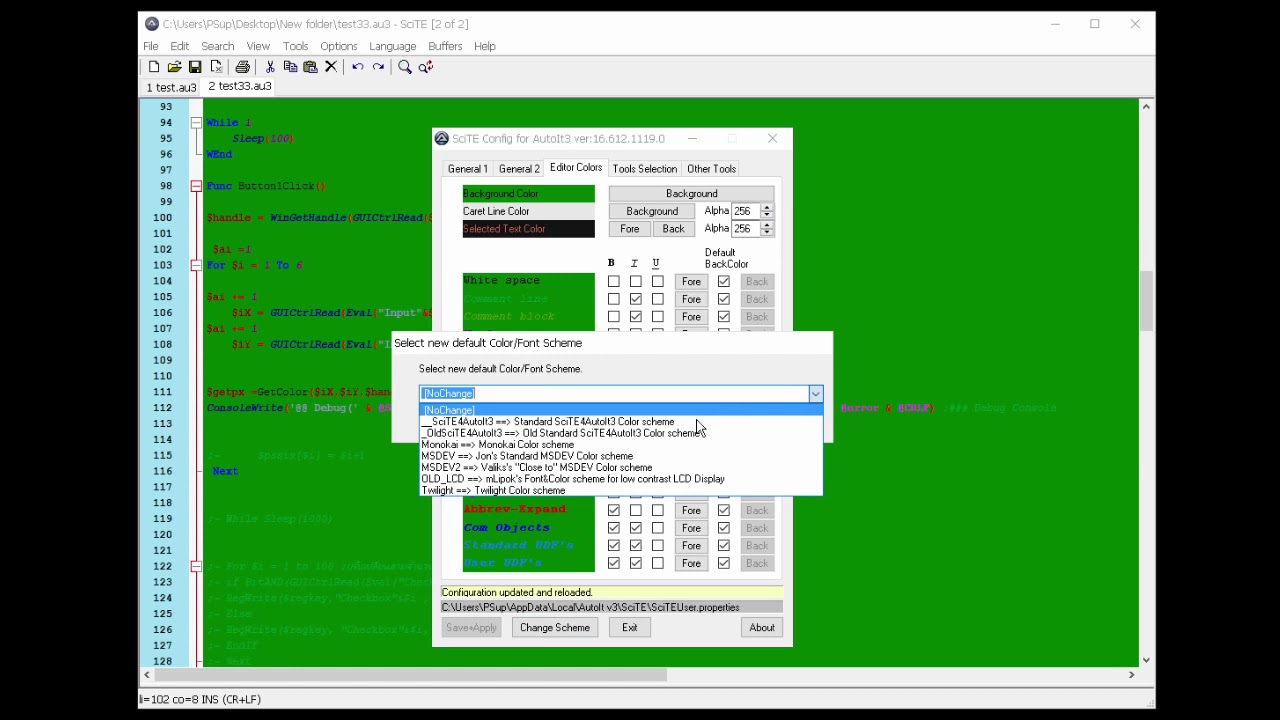The image size is (1280, 720).
Task: Click the Change Scheme button
Action: (554, 628)
